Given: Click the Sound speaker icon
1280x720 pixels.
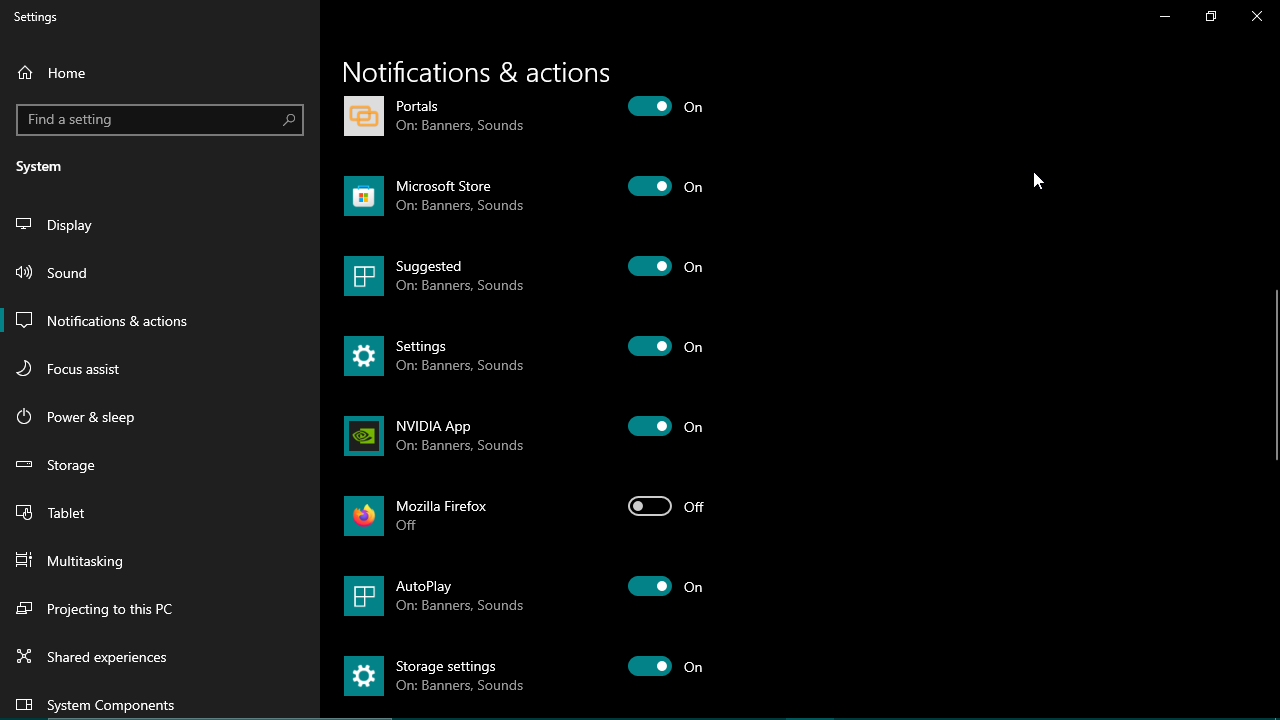Looking at the screenshot, I should coord(25,273).
